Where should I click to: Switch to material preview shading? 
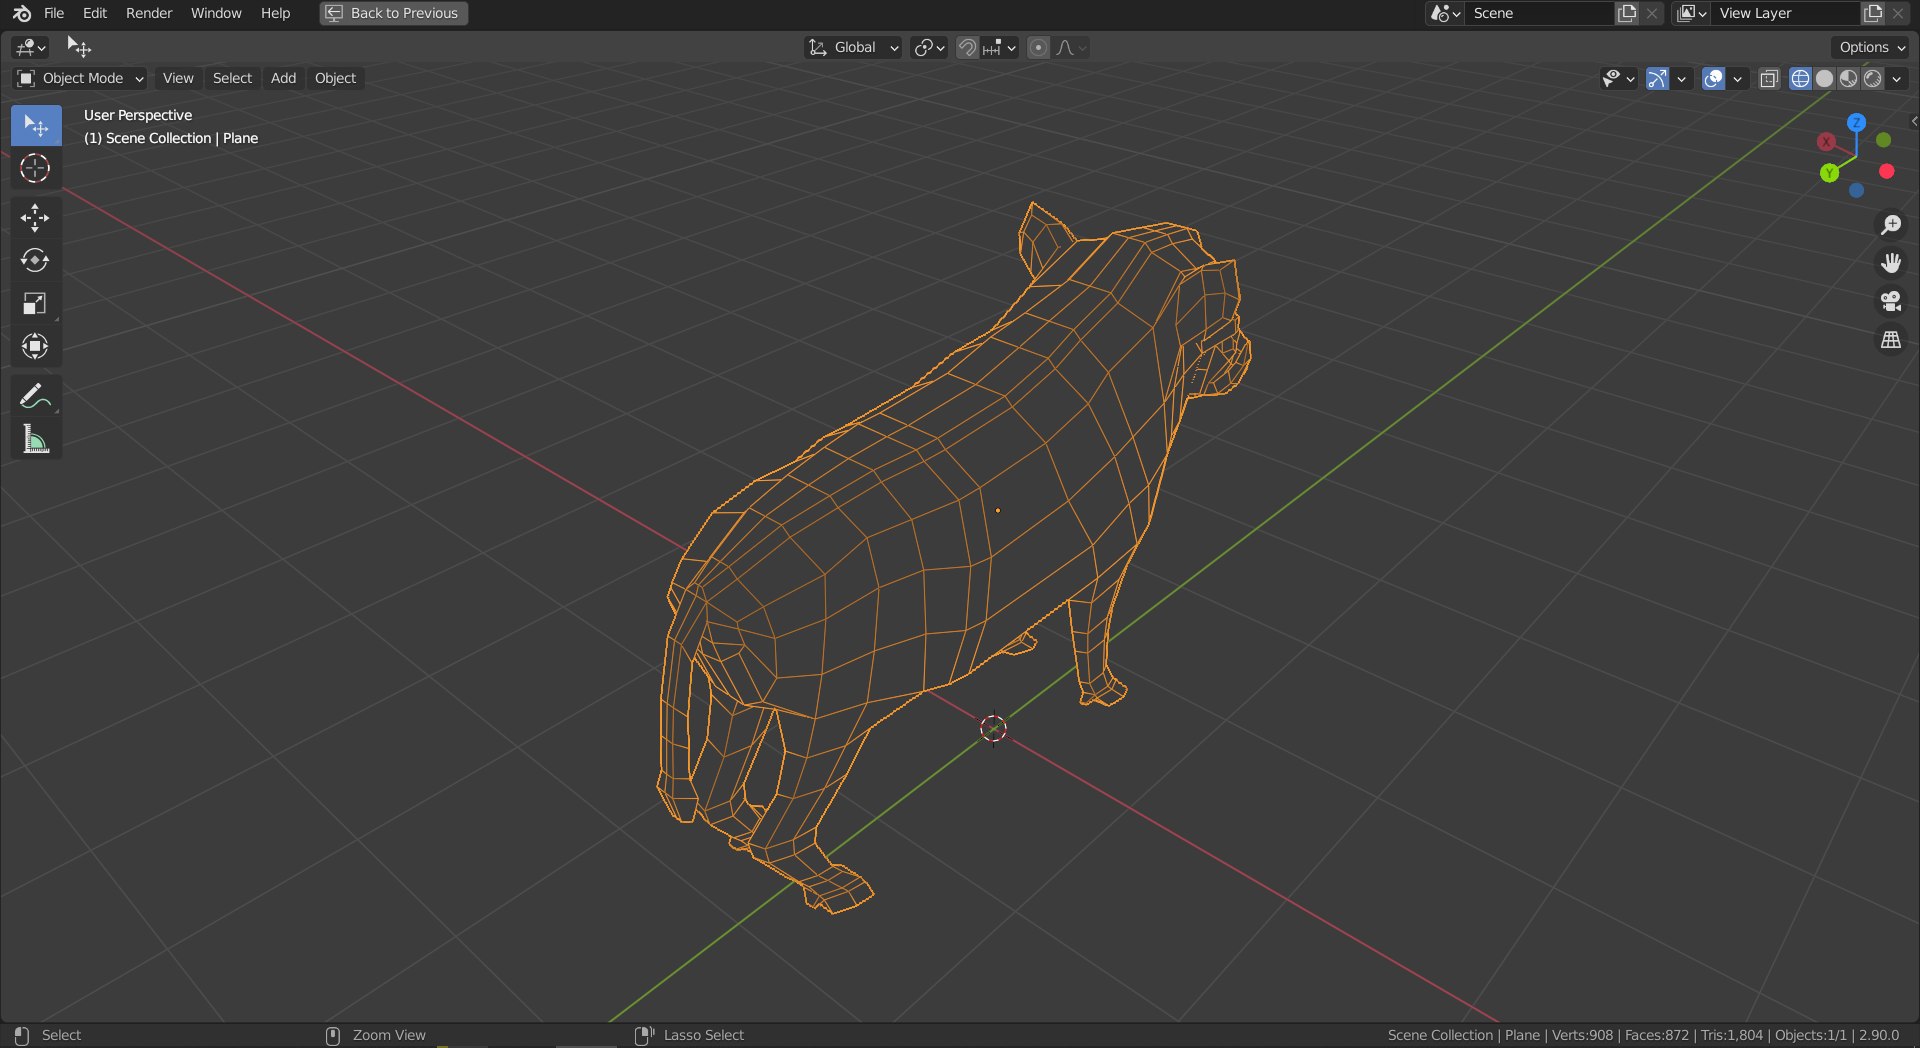tap(1848, 78)
